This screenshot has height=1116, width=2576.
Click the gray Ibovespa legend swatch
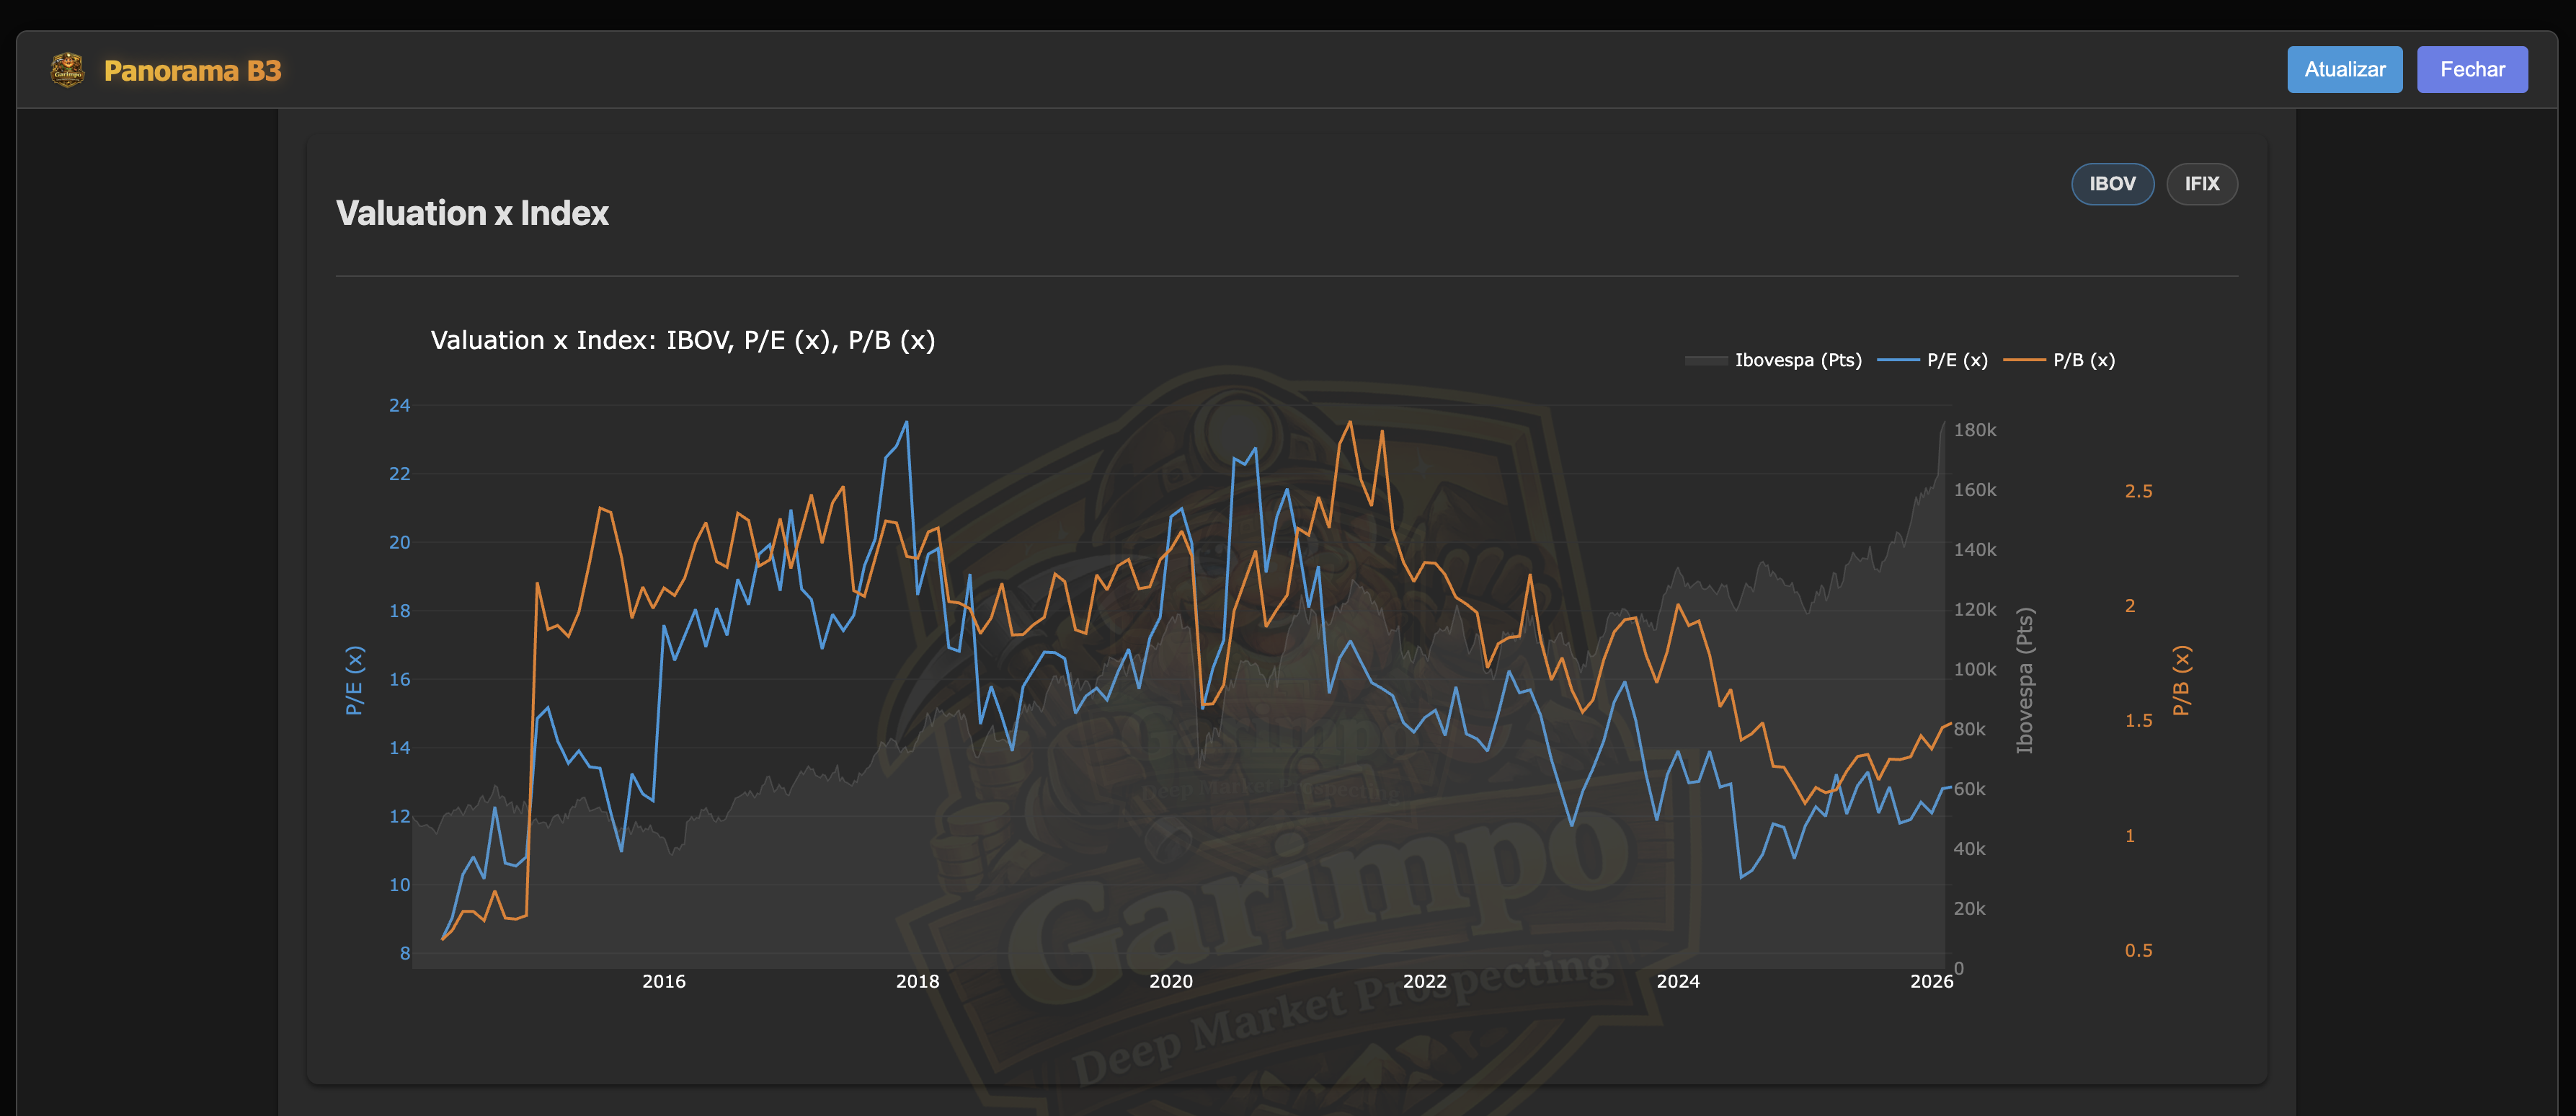tap(1706, 360)
